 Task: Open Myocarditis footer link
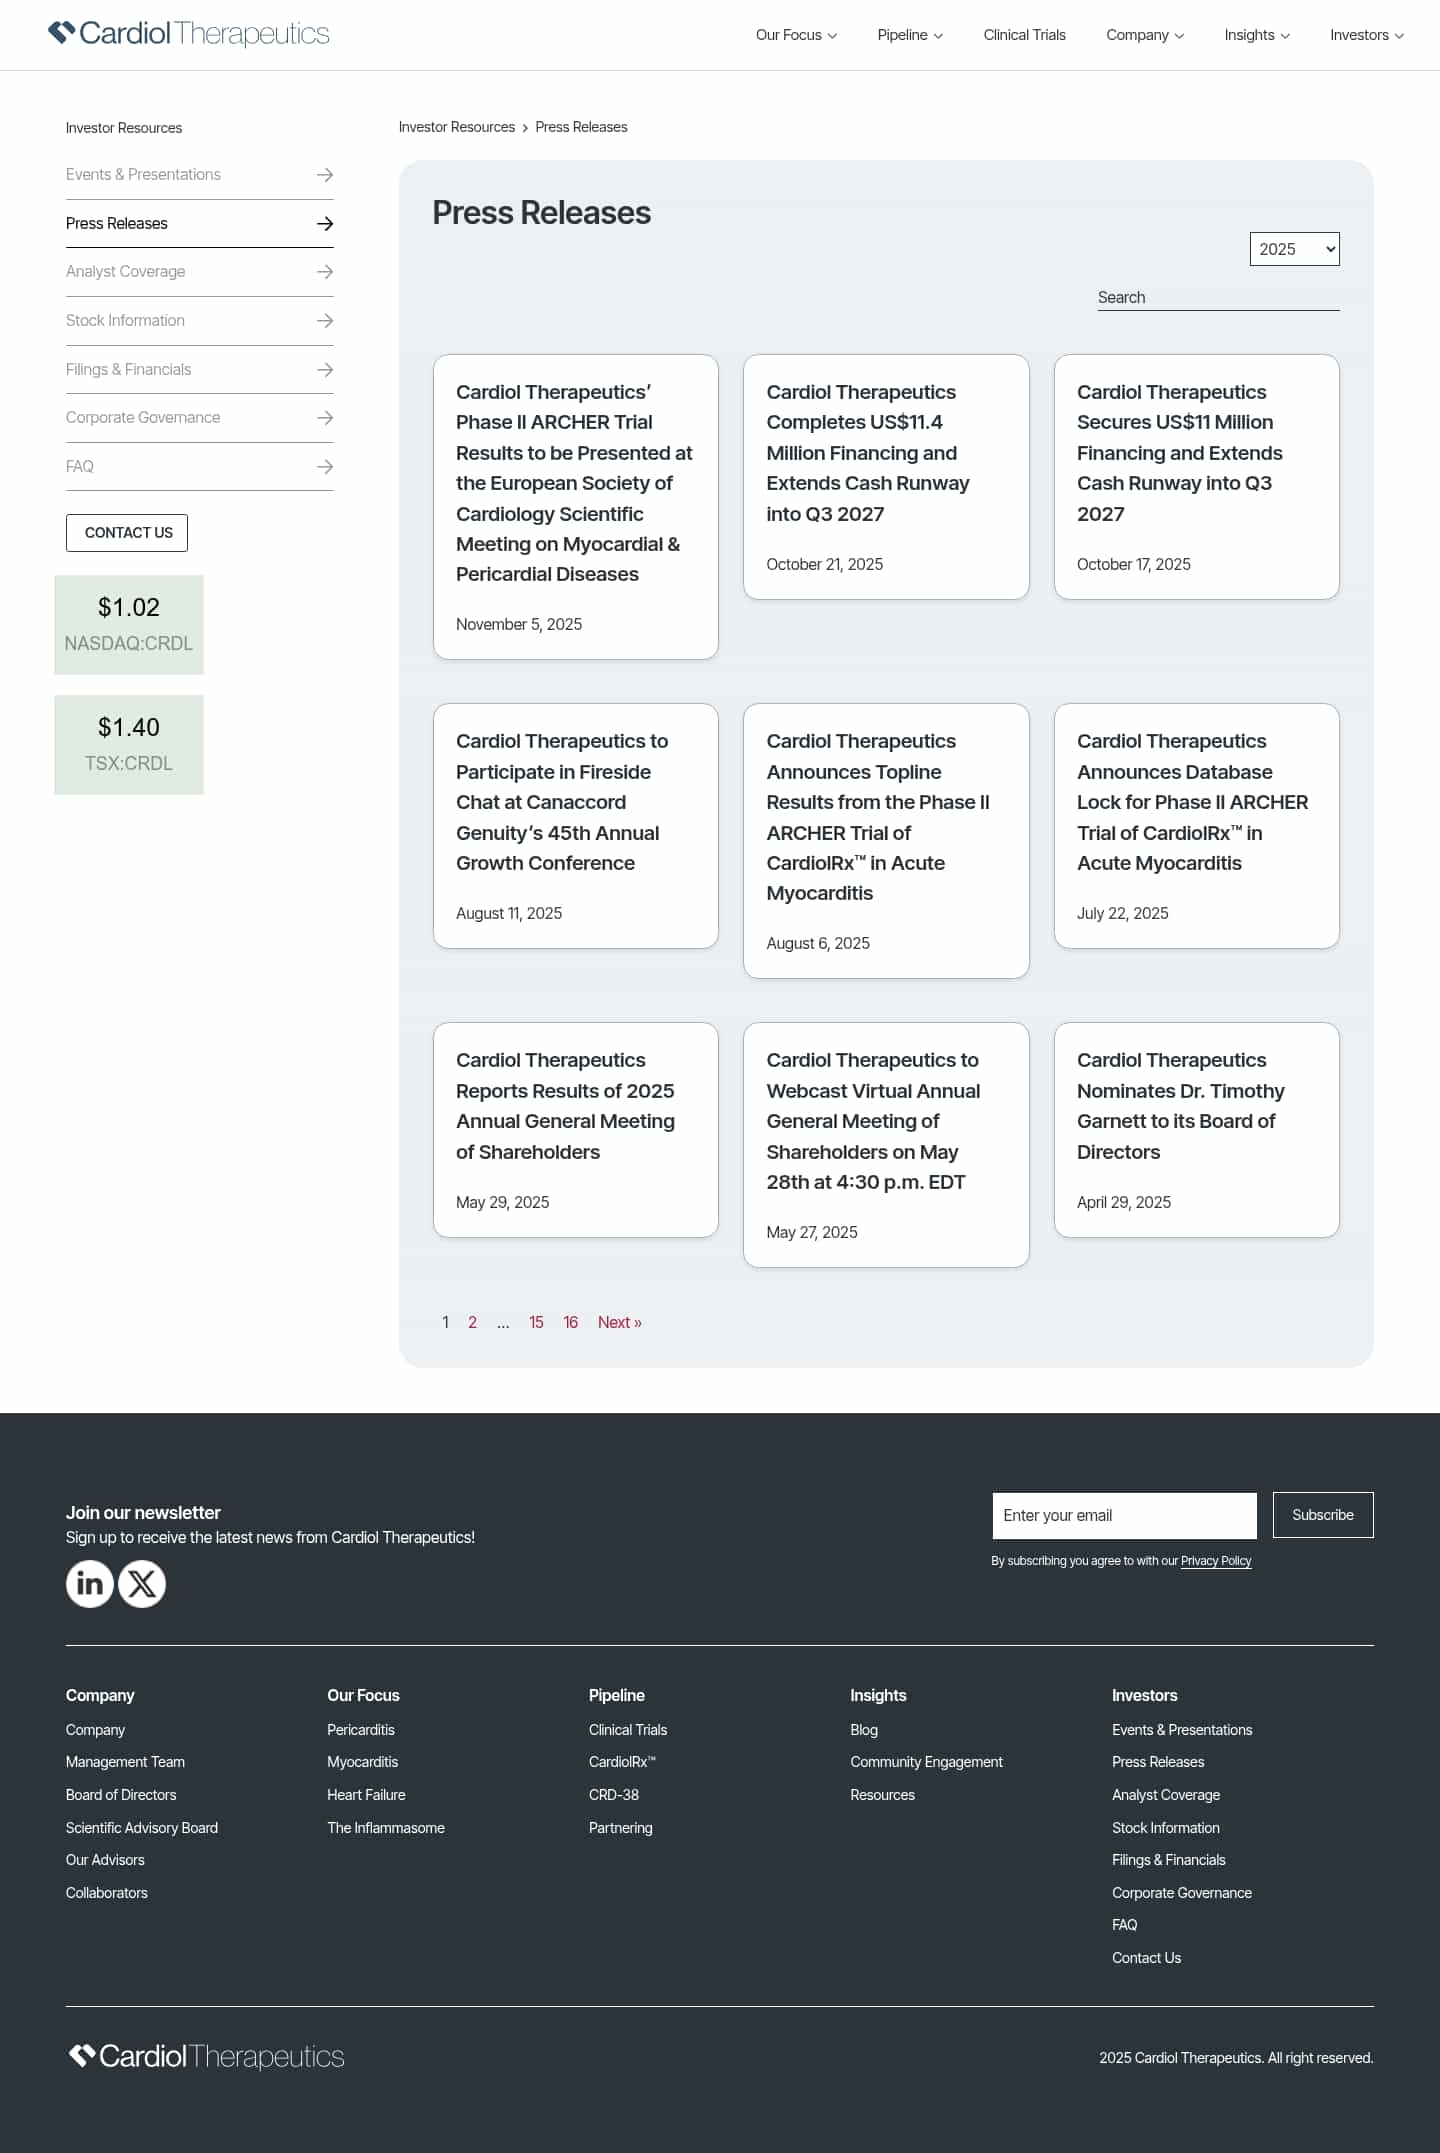[363, 1762]
